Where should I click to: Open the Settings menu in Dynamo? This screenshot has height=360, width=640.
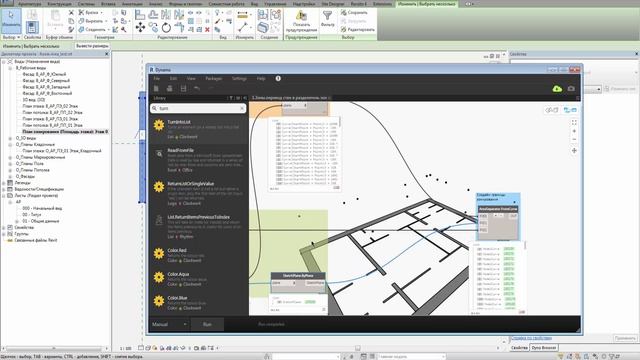239,78
